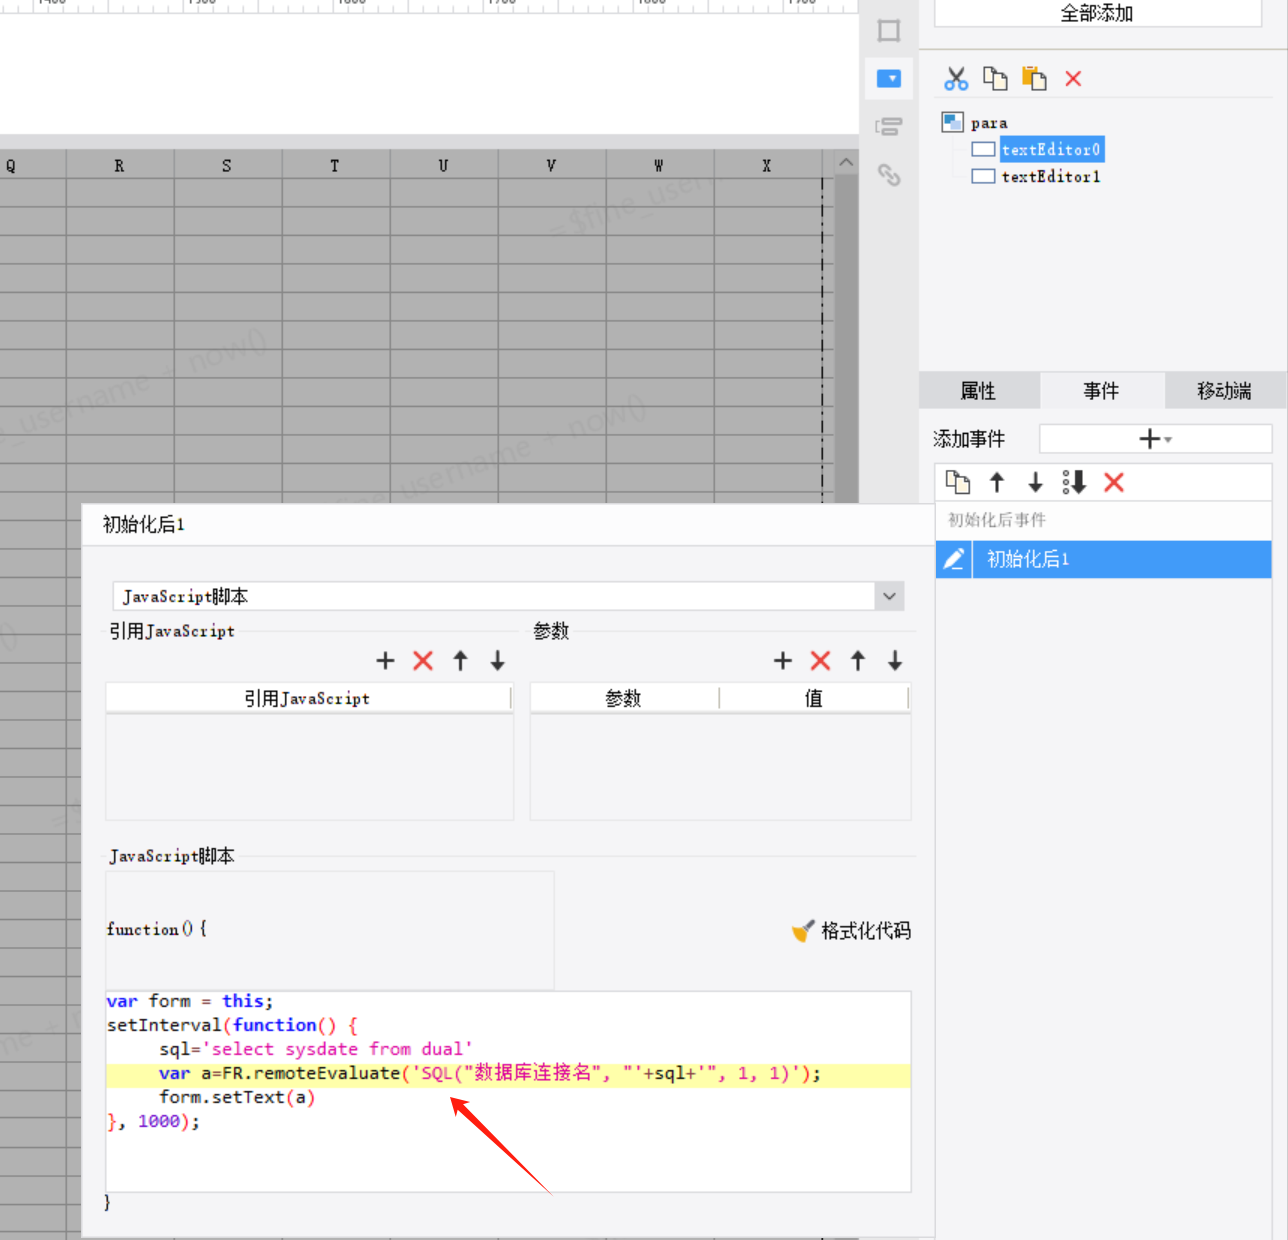
Task: Click the 参数 column header
Action: 624,698
